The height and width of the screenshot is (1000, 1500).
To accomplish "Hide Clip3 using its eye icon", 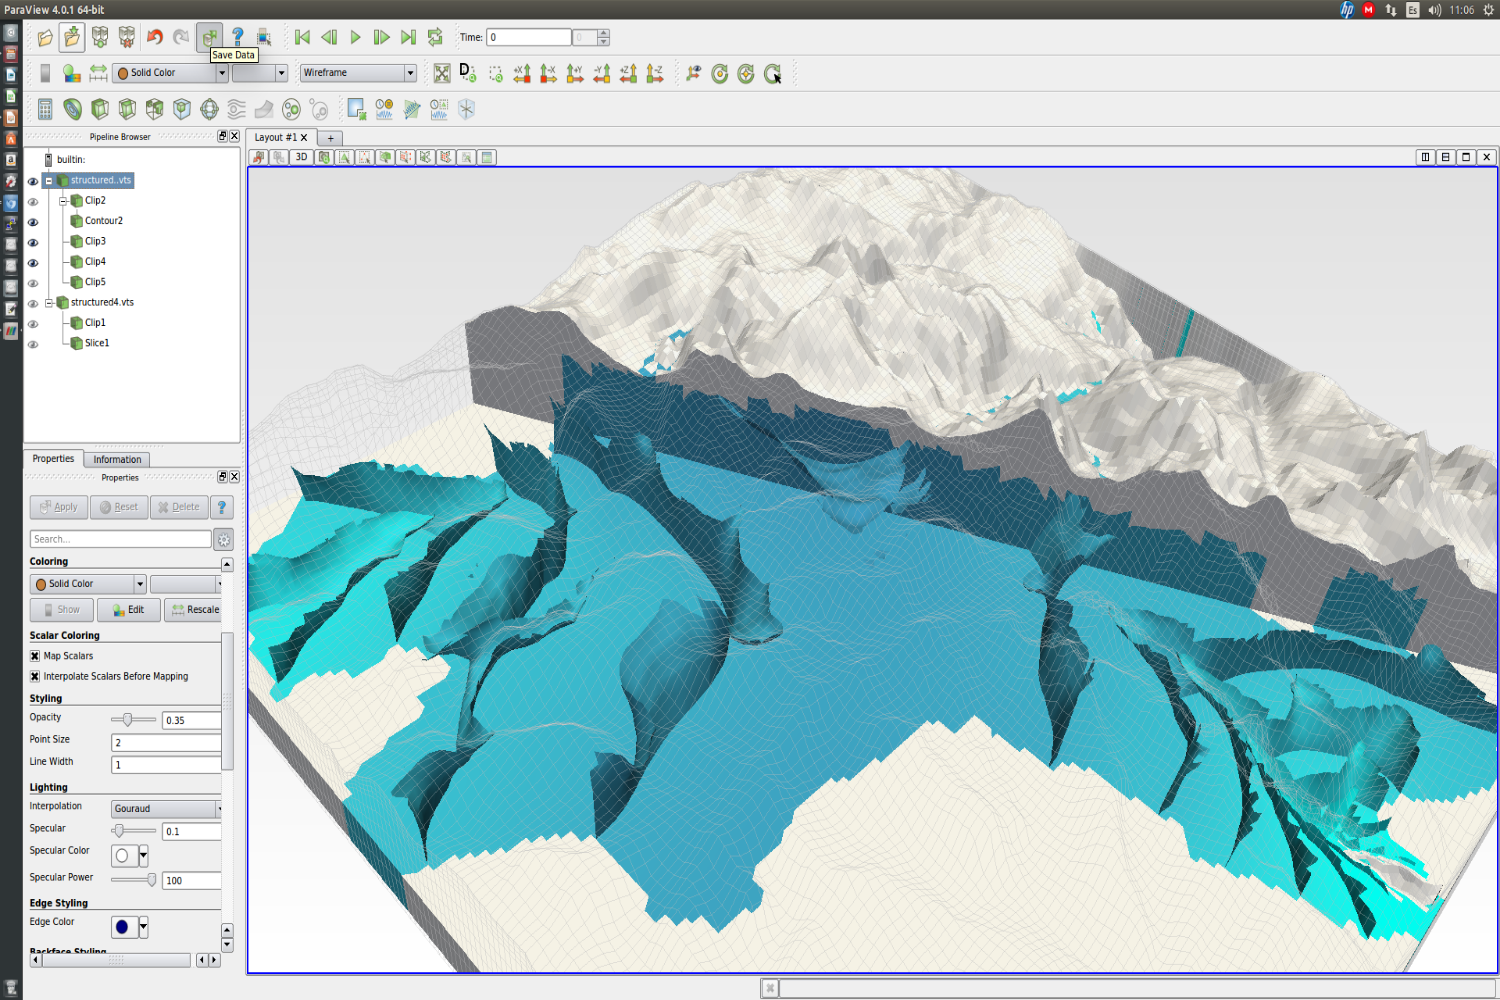I will click(x=33, y=243).
